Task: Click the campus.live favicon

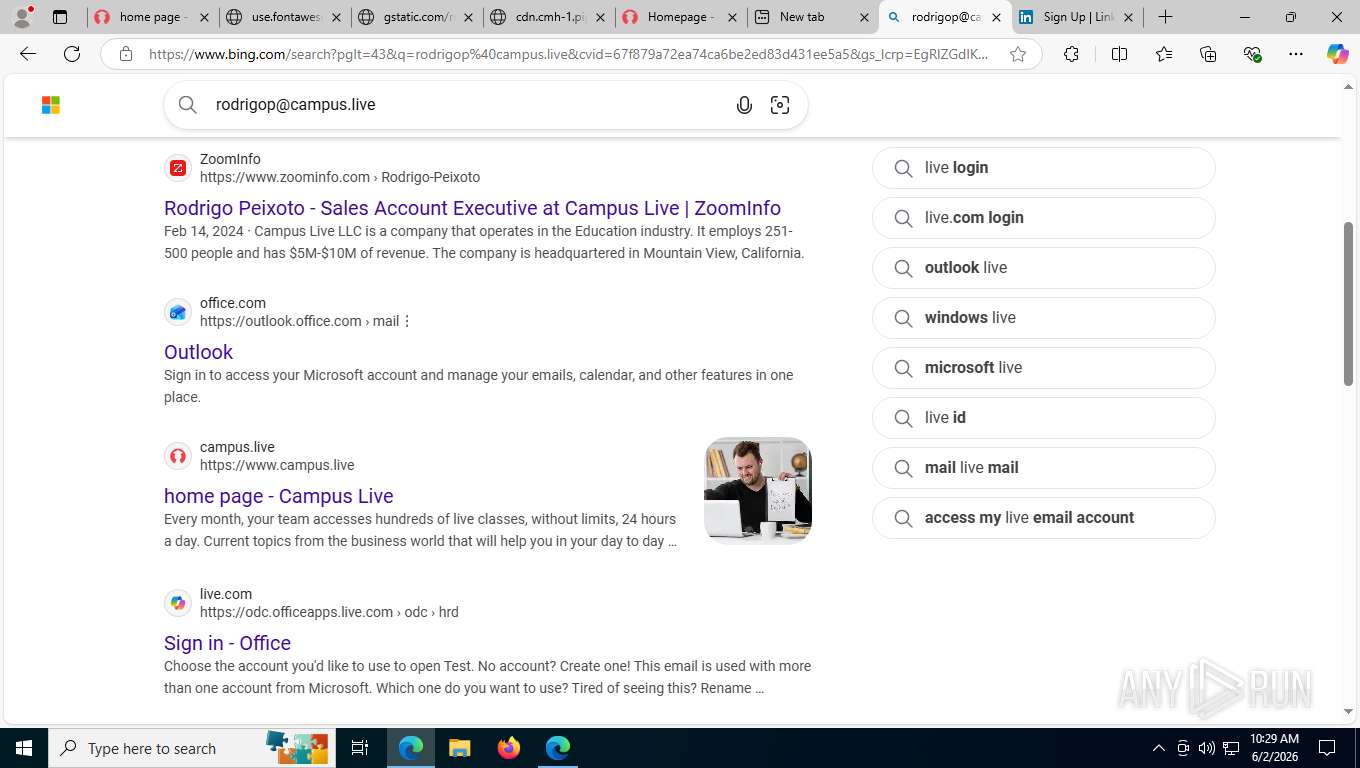Action: [178, 456]
